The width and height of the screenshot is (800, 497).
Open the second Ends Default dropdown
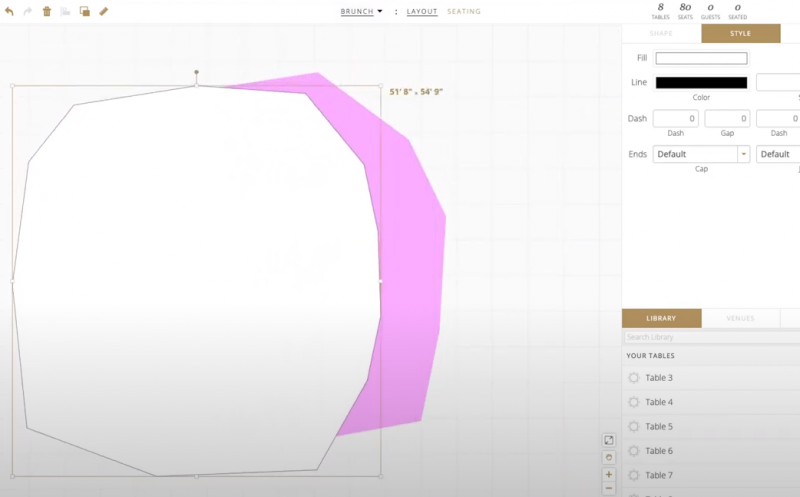(778, 154)
